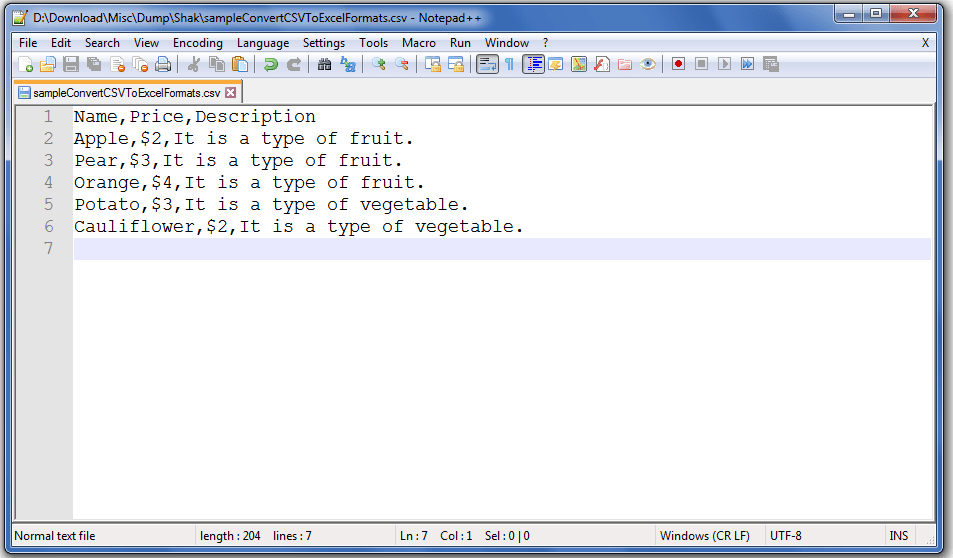953x558 pixels.
Task: Toggle the indent guide button
Action: click(x=533, y=64)
